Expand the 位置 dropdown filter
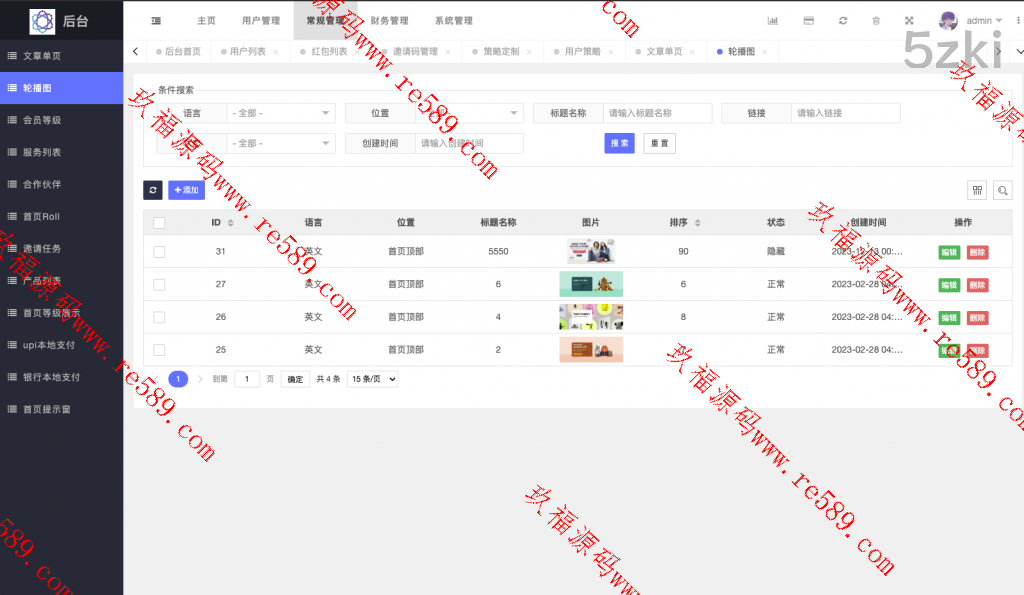1024x595 pixels. (469, 113)
